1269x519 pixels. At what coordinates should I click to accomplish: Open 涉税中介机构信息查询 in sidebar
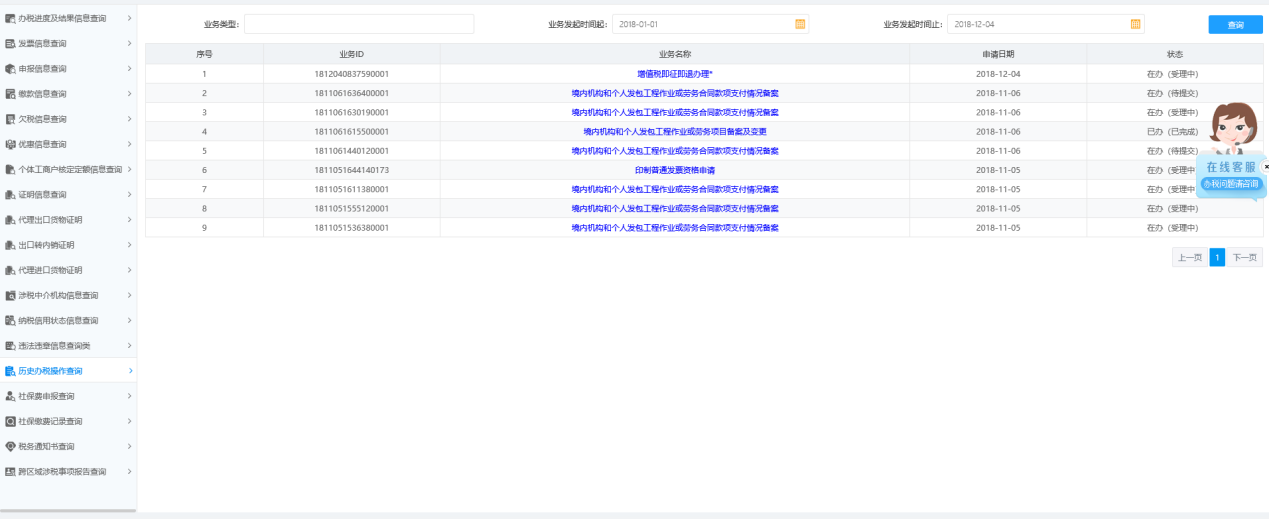tap(58, 295)
